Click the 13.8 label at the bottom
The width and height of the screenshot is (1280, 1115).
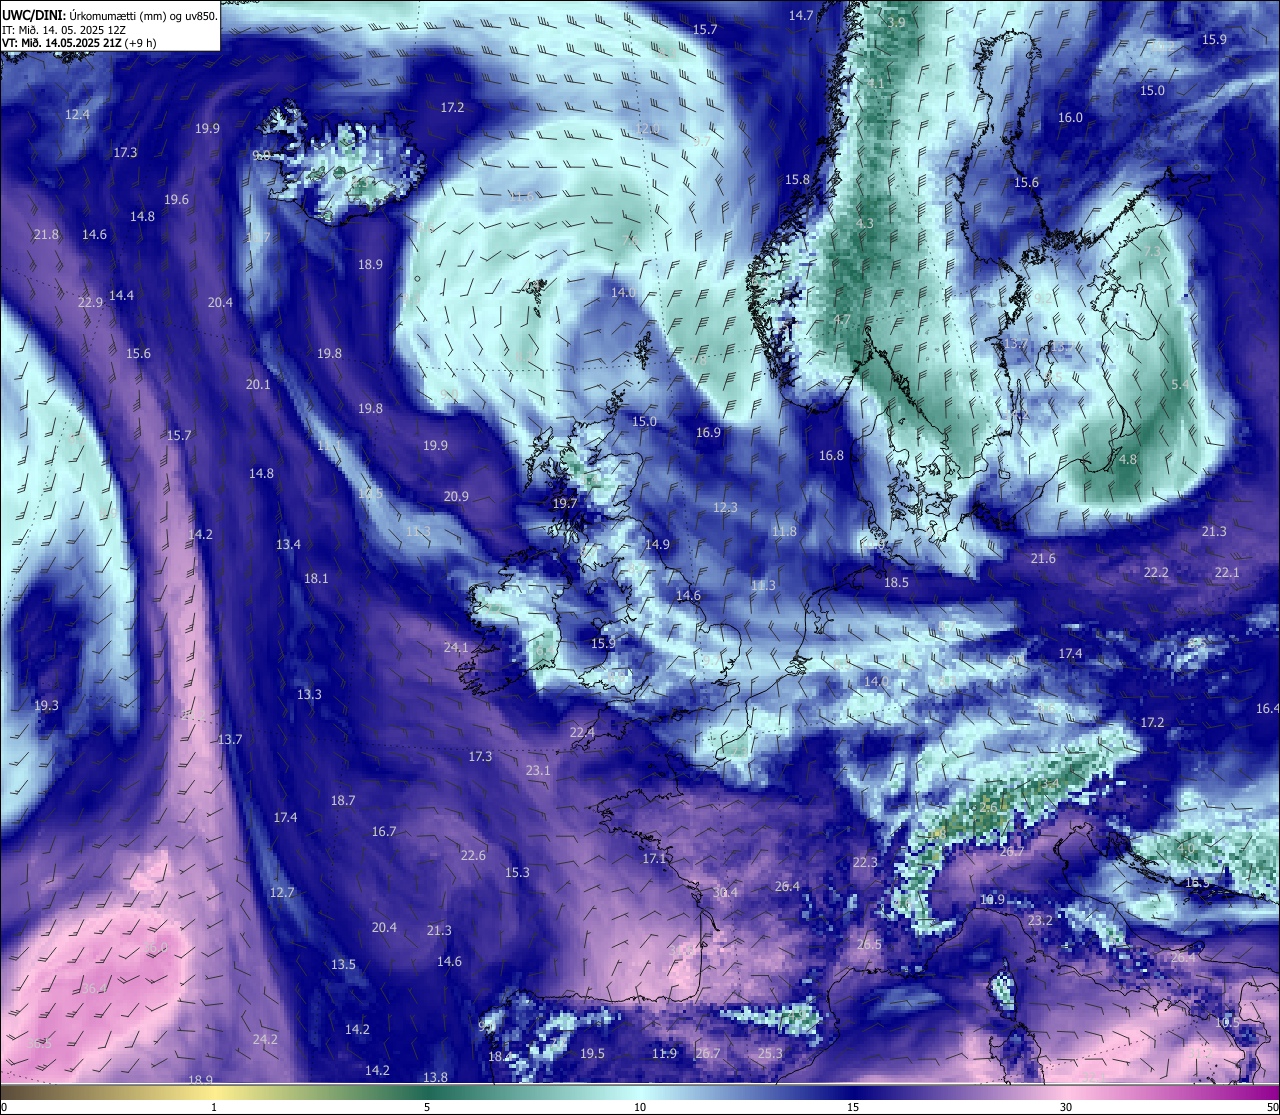point(435,1078)
